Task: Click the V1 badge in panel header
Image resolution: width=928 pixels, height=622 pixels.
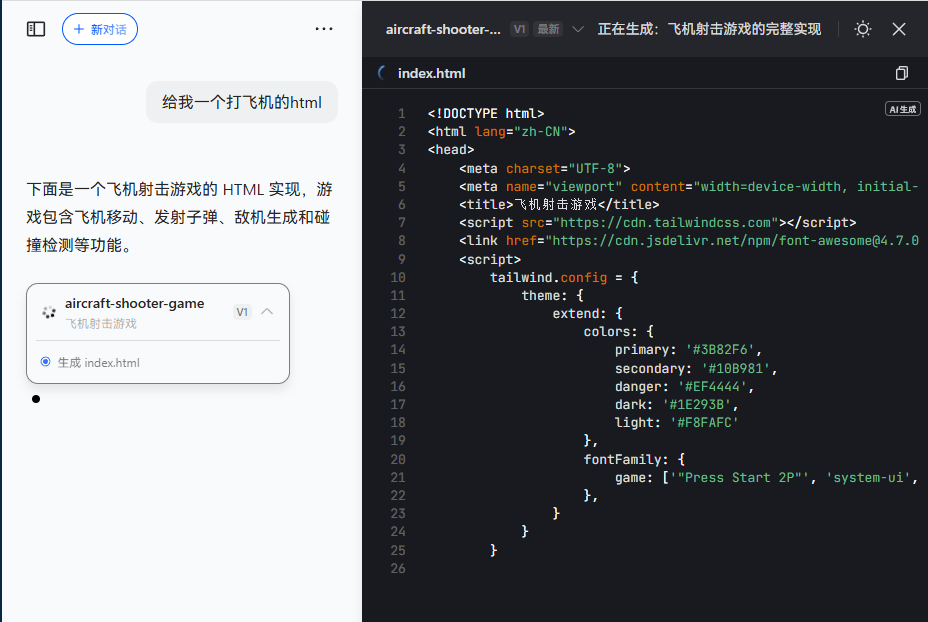Action: point(519,29)
